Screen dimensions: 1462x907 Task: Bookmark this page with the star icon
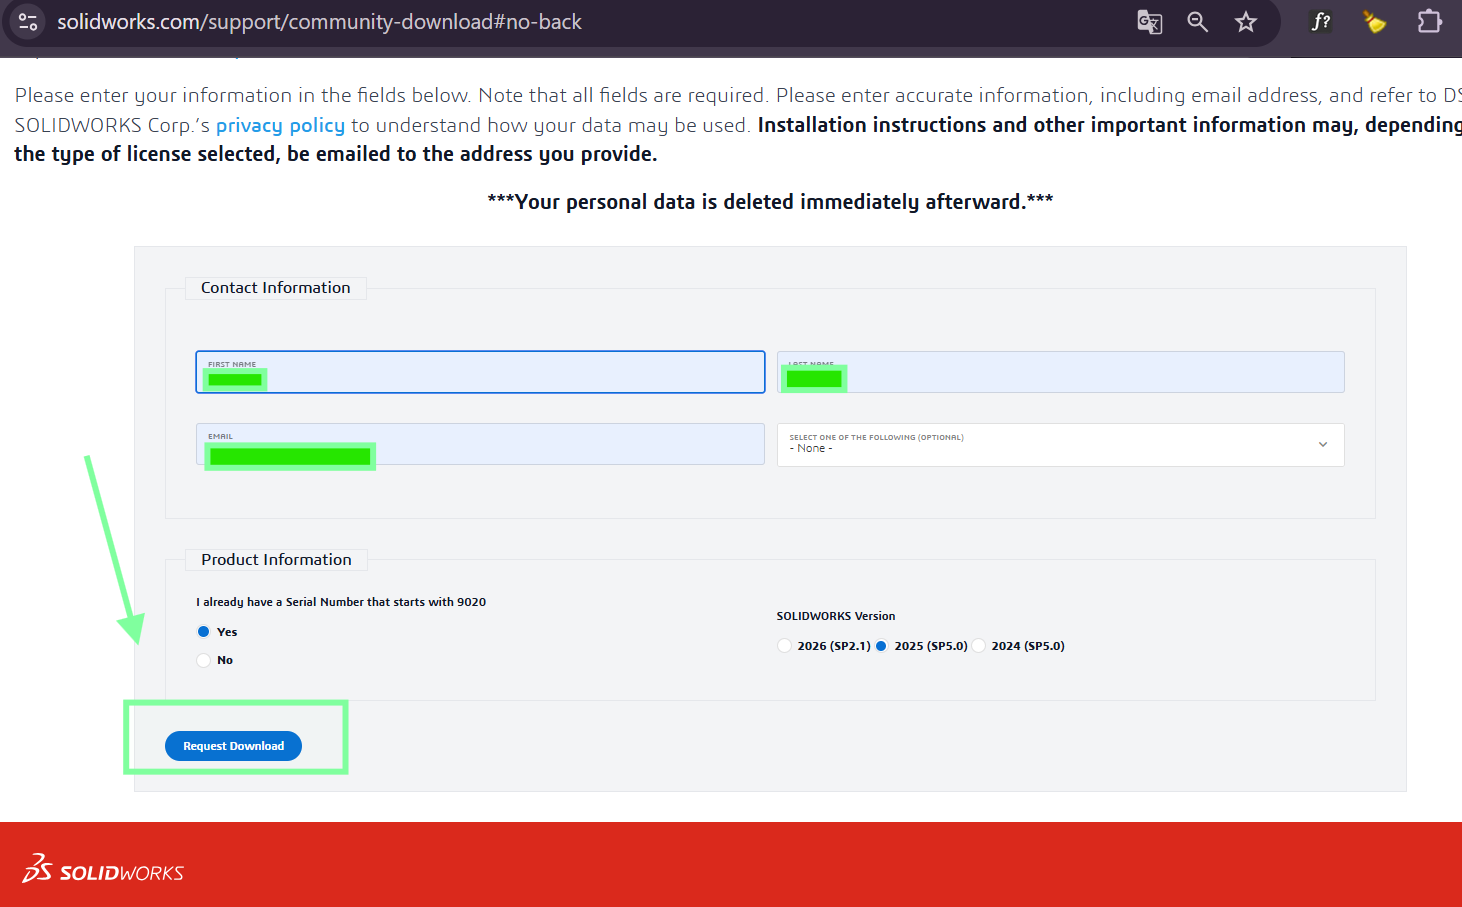(1245, 22)
